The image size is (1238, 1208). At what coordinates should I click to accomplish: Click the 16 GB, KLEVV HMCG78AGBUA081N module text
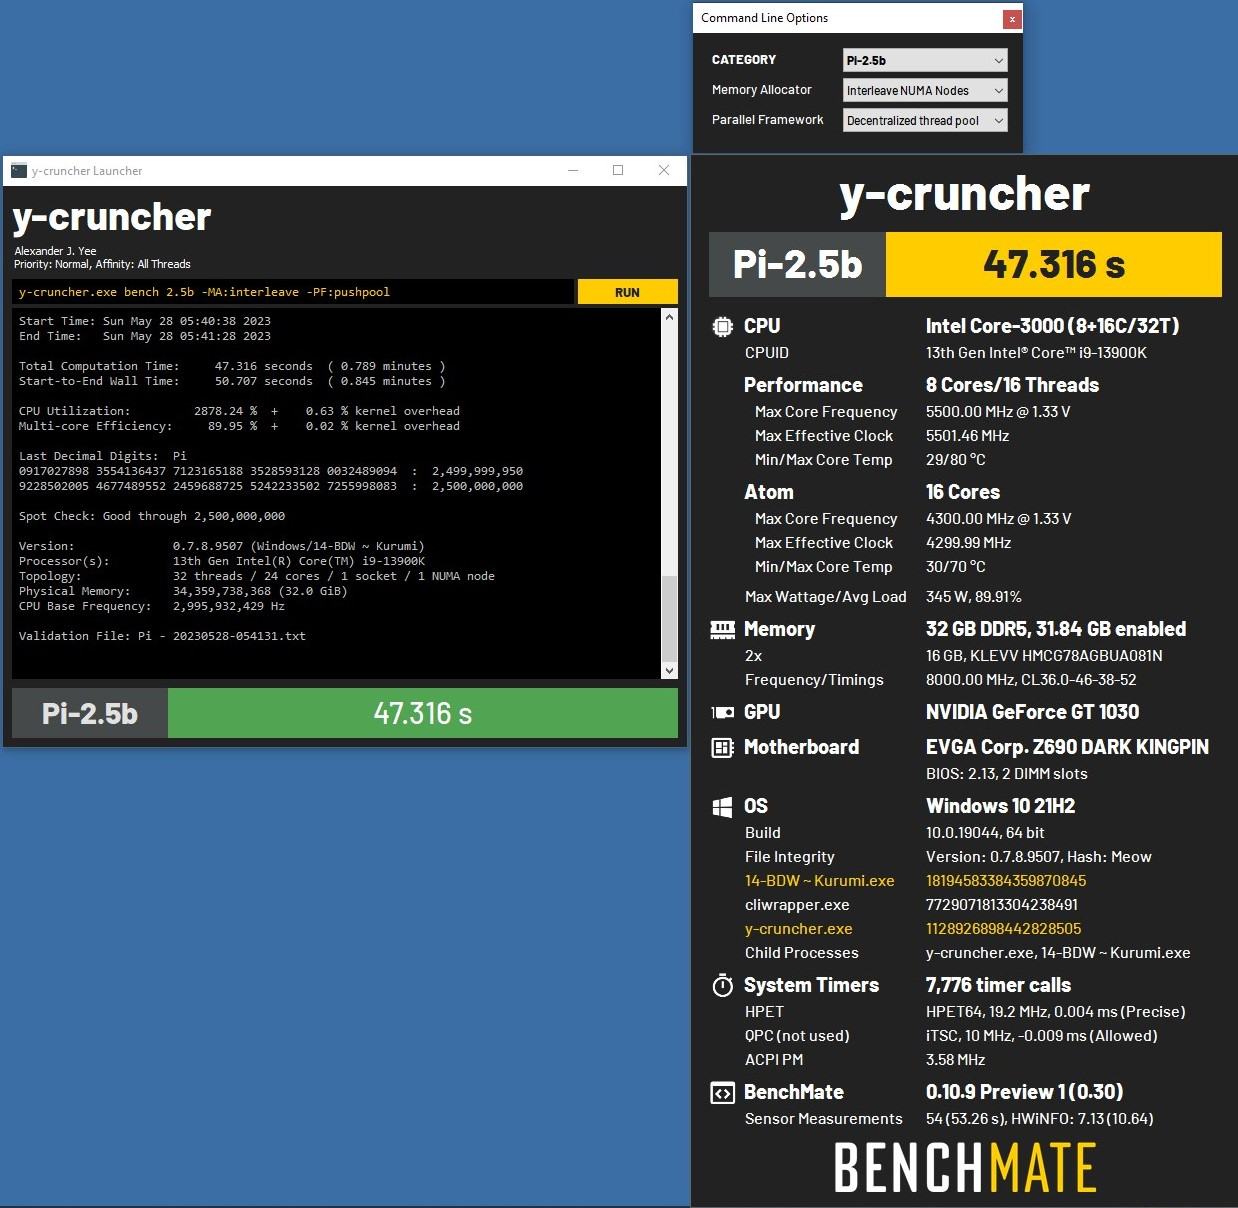[x=1044, y=656]
